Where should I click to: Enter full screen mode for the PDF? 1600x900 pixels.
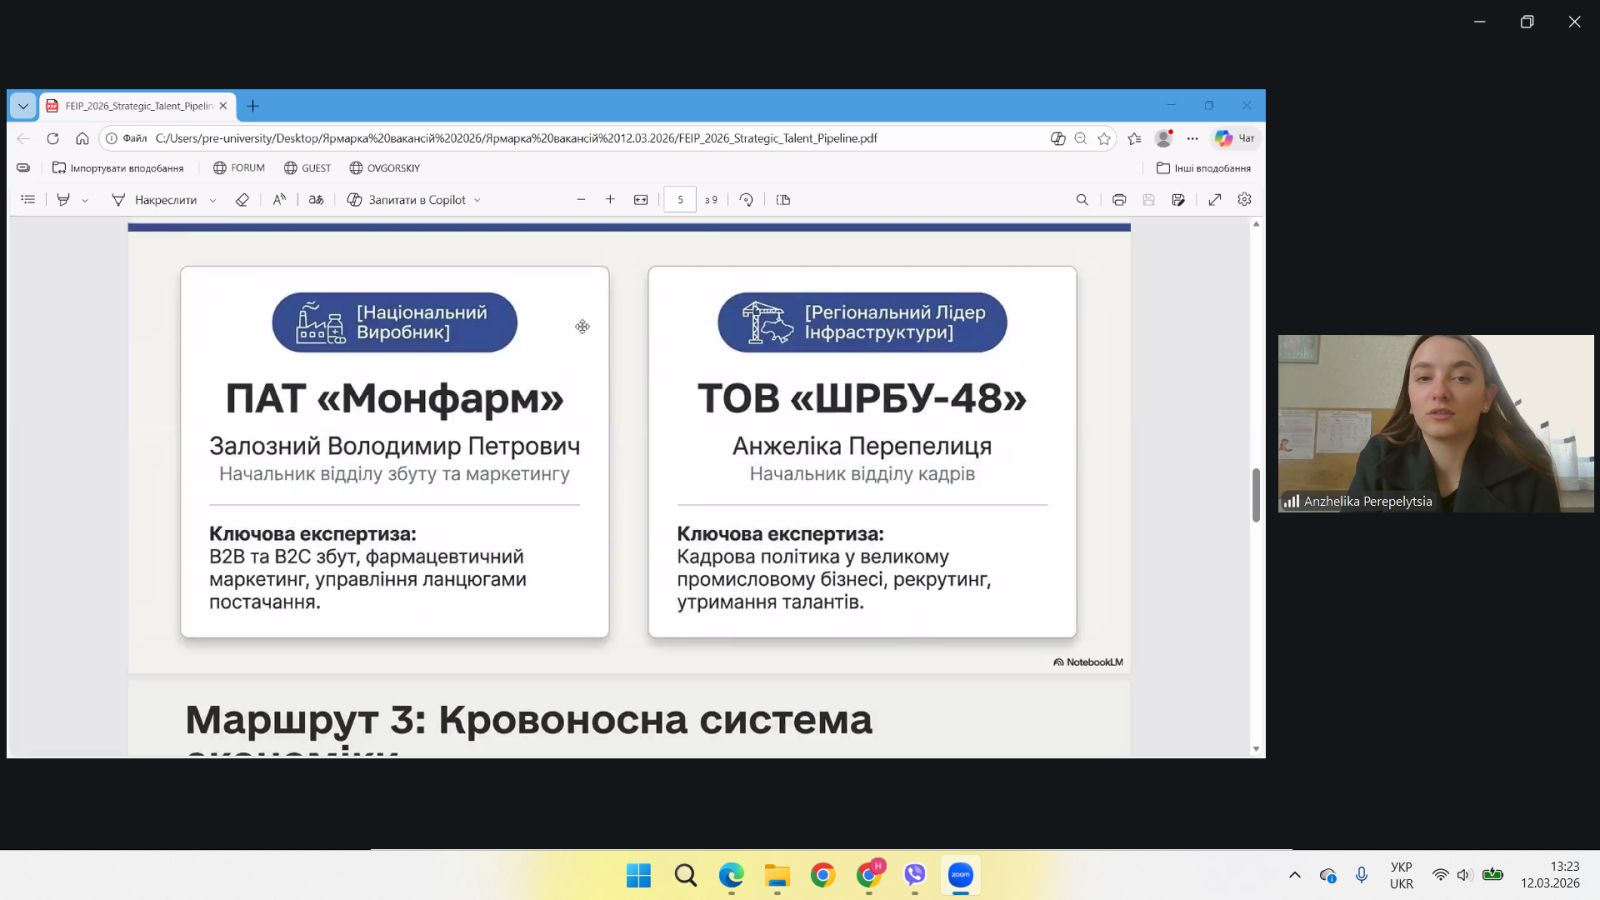pyautogui.click(x=1214, y=200)
